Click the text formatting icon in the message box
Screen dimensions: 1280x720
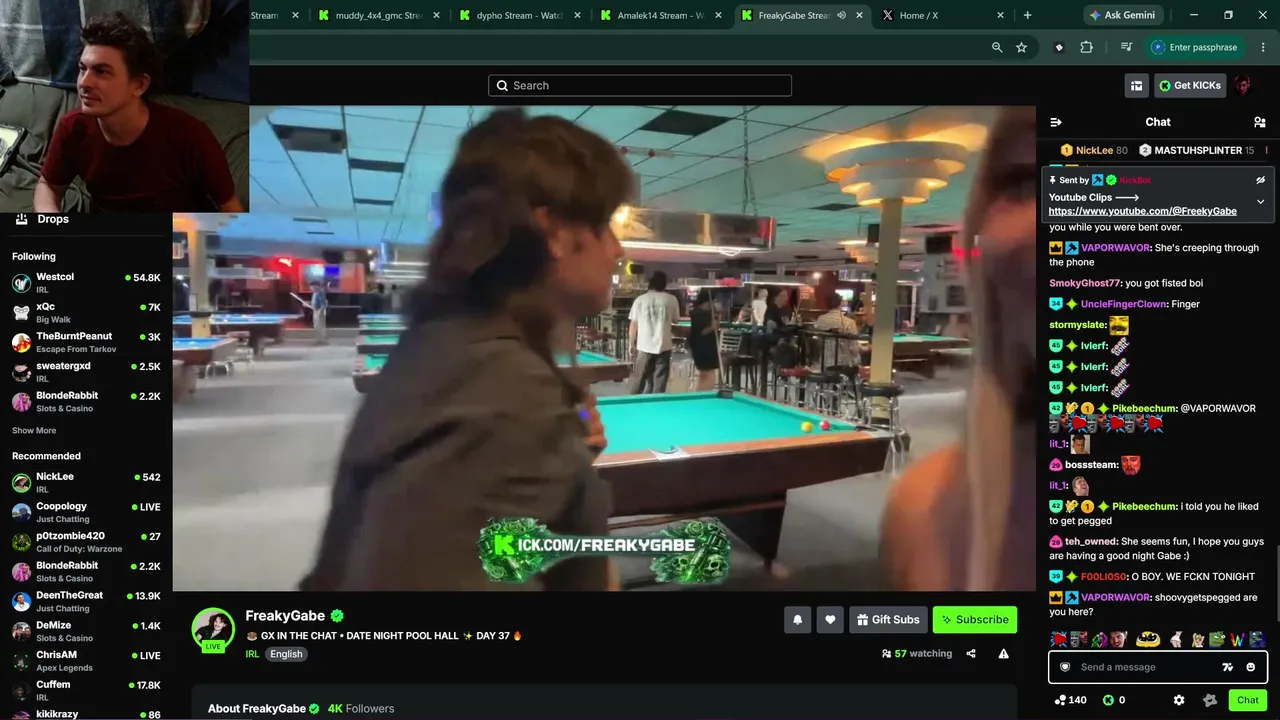1228,667
